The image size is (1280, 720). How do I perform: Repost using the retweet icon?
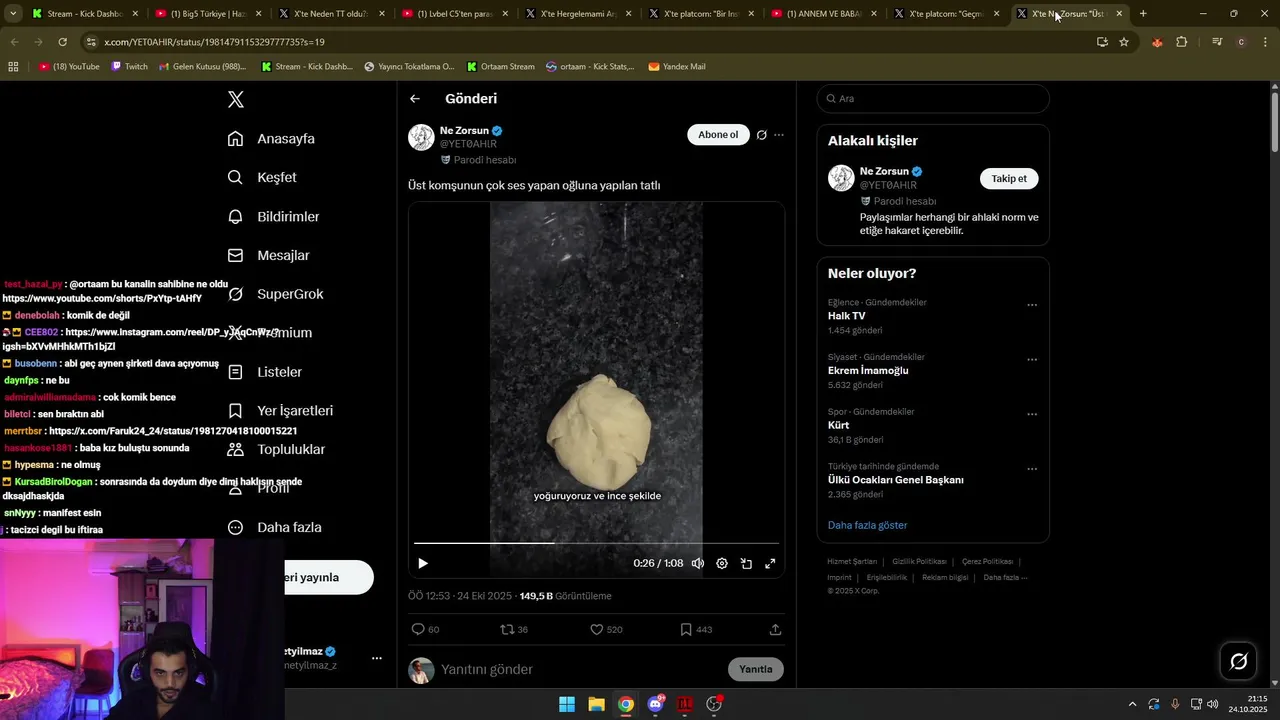507,630
